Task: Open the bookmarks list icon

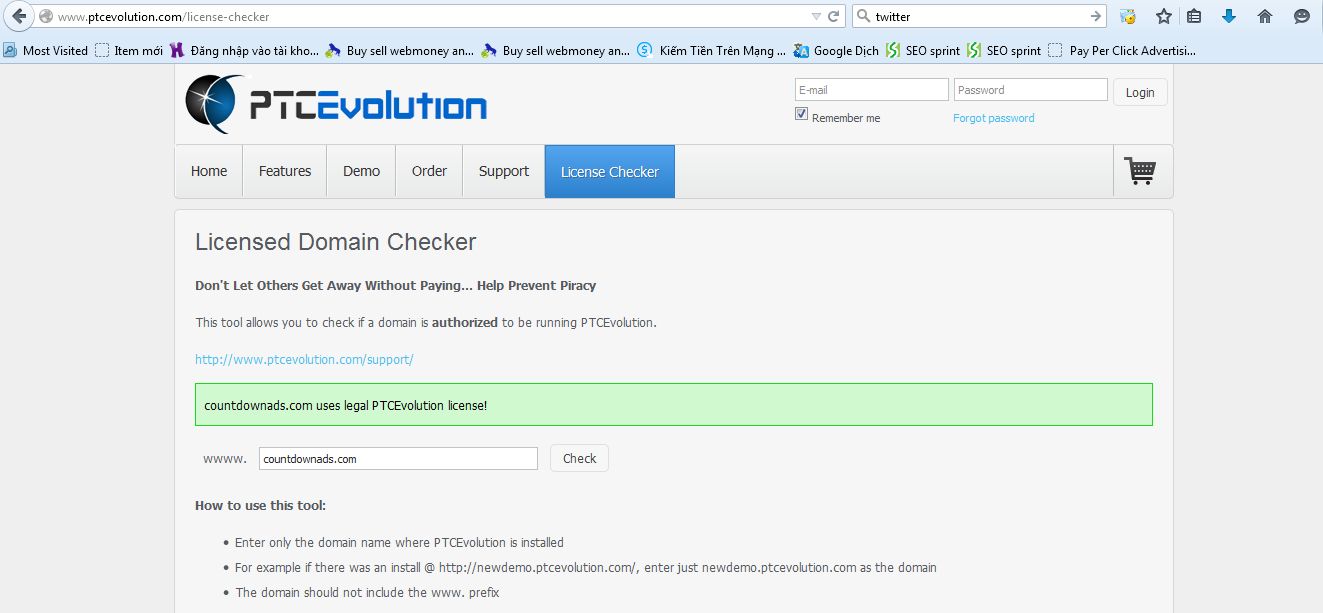Action: point(1194,16)
